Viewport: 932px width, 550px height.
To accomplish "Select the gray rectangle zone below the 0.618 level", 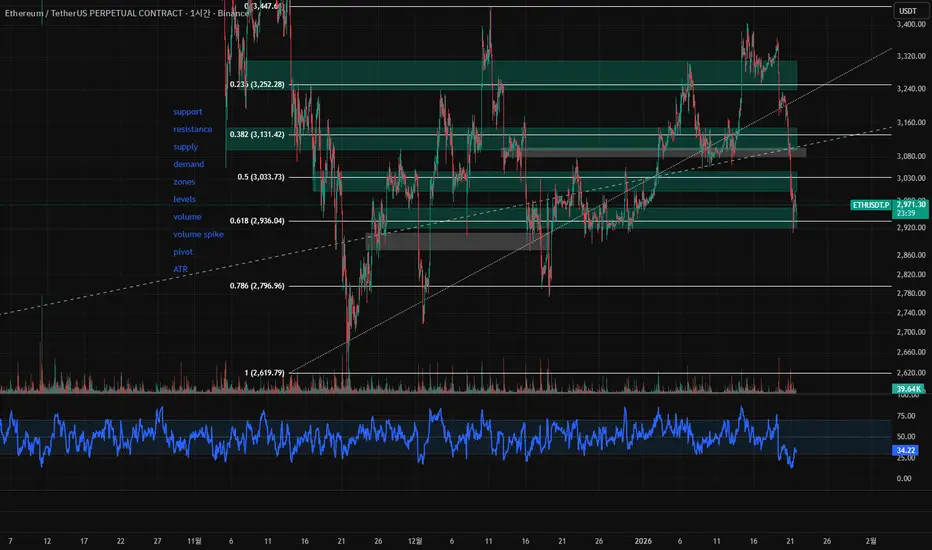I will point(456,241).
